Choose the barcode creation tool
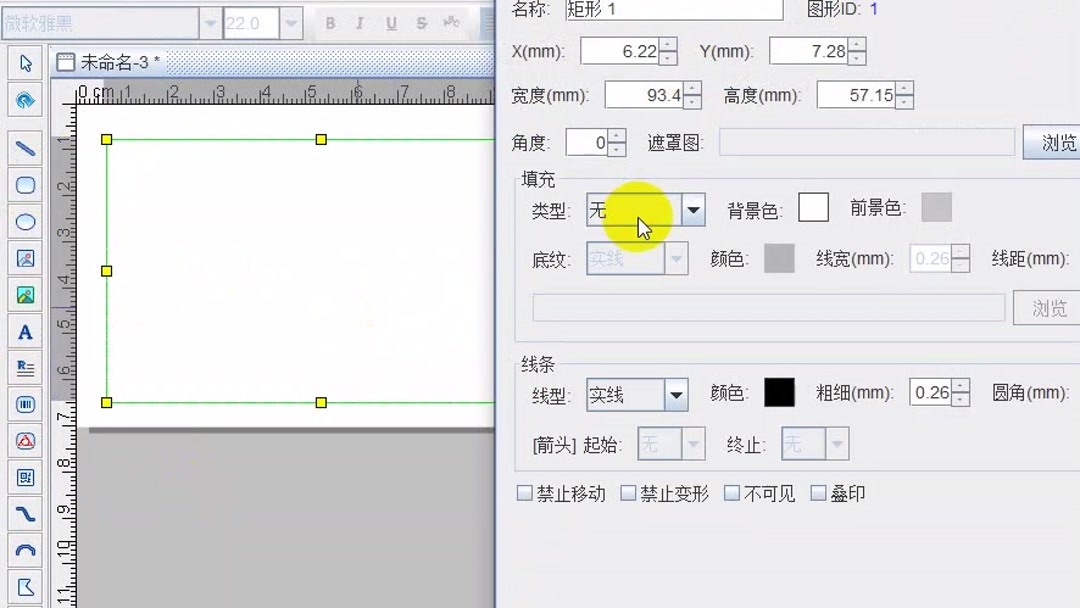Image resolution: width=1080 pixels, height=608 pixels. click(24, 405)
